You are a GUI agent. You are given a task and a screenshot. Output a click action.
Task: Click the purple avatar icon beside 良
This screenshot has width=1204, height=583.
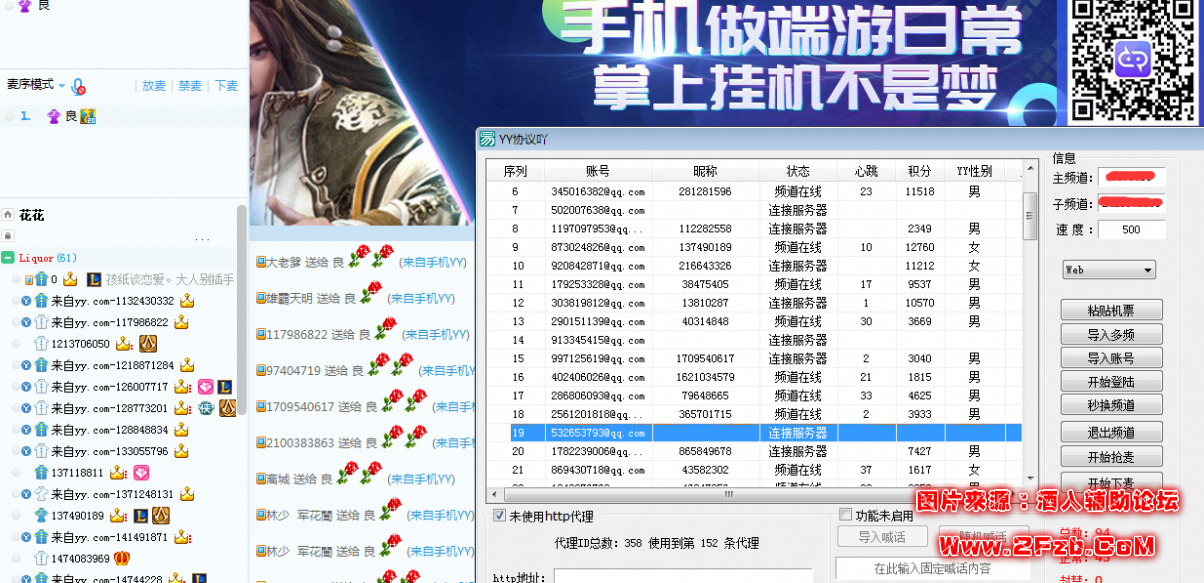pyautogui.click(x=55, y=115)
